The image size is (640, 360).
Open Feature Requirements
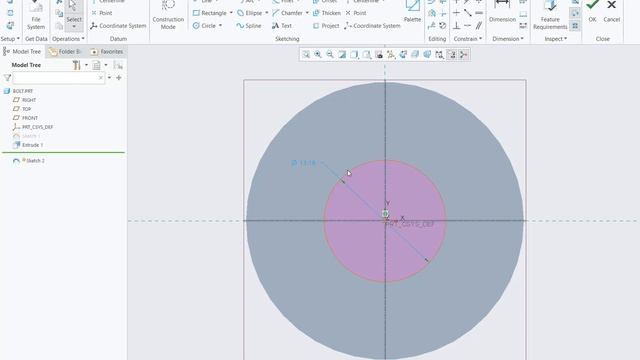coord(550,16)
